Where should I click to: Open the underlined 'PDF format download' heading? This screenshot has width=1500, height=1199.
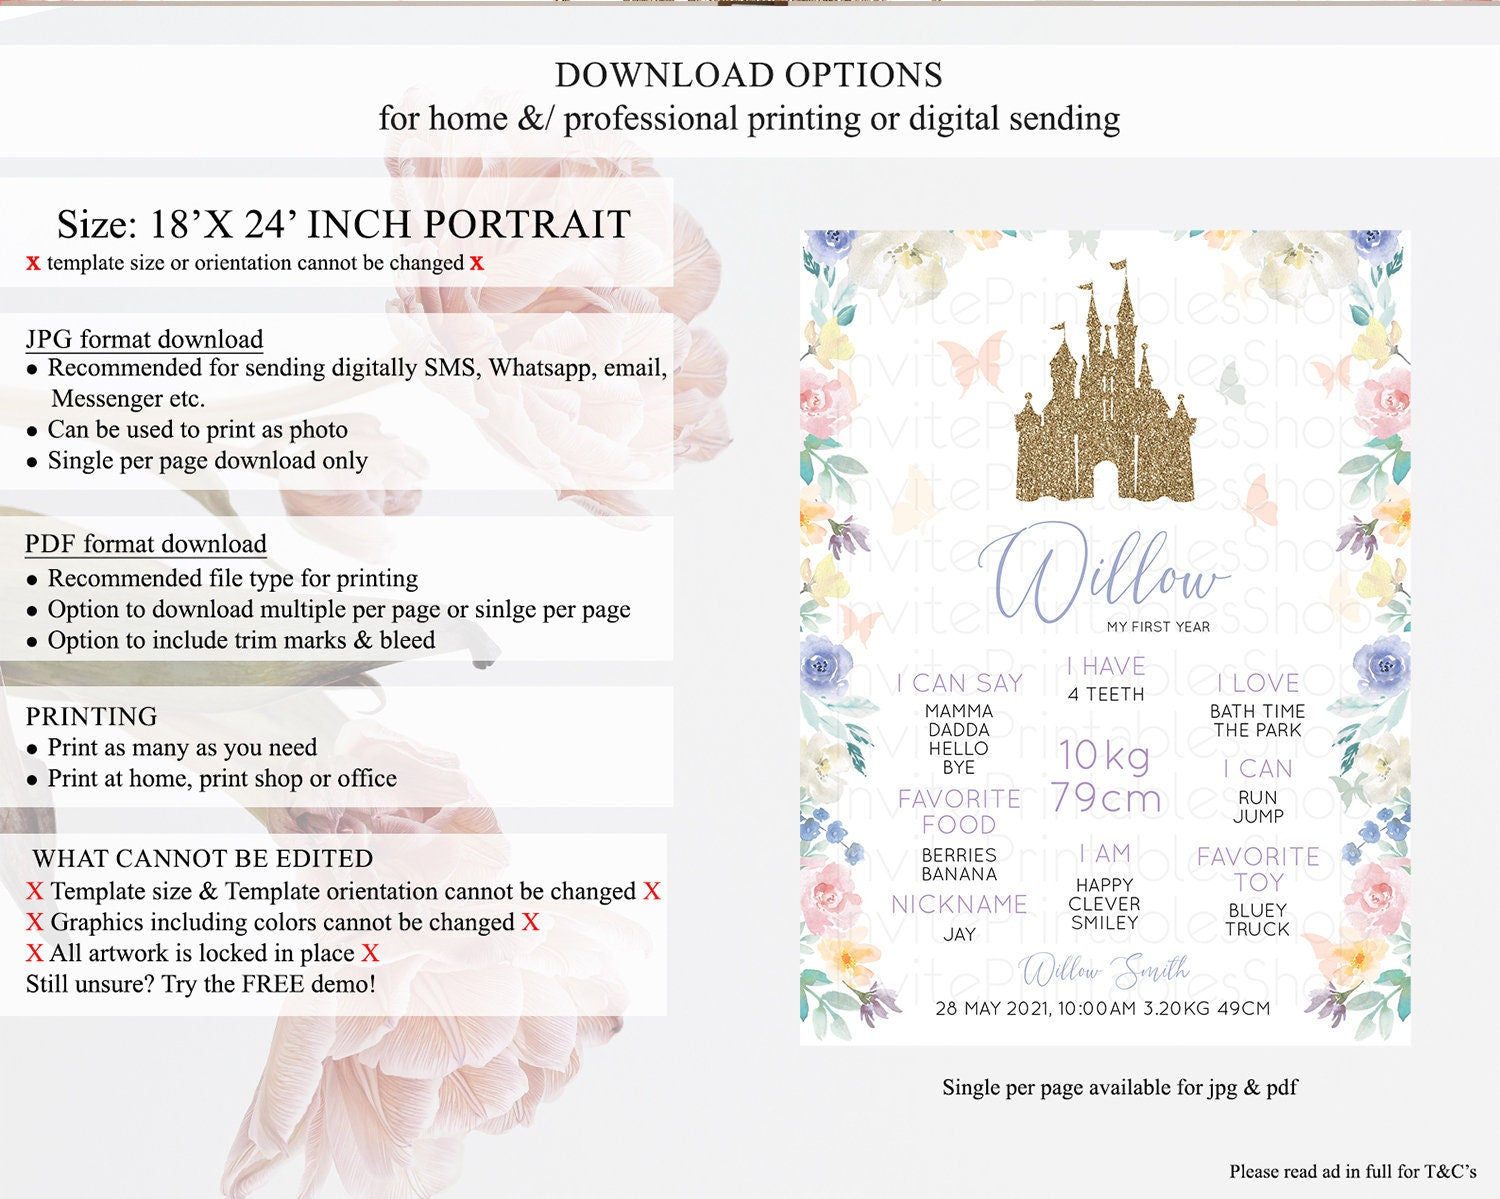pos(146,544)
